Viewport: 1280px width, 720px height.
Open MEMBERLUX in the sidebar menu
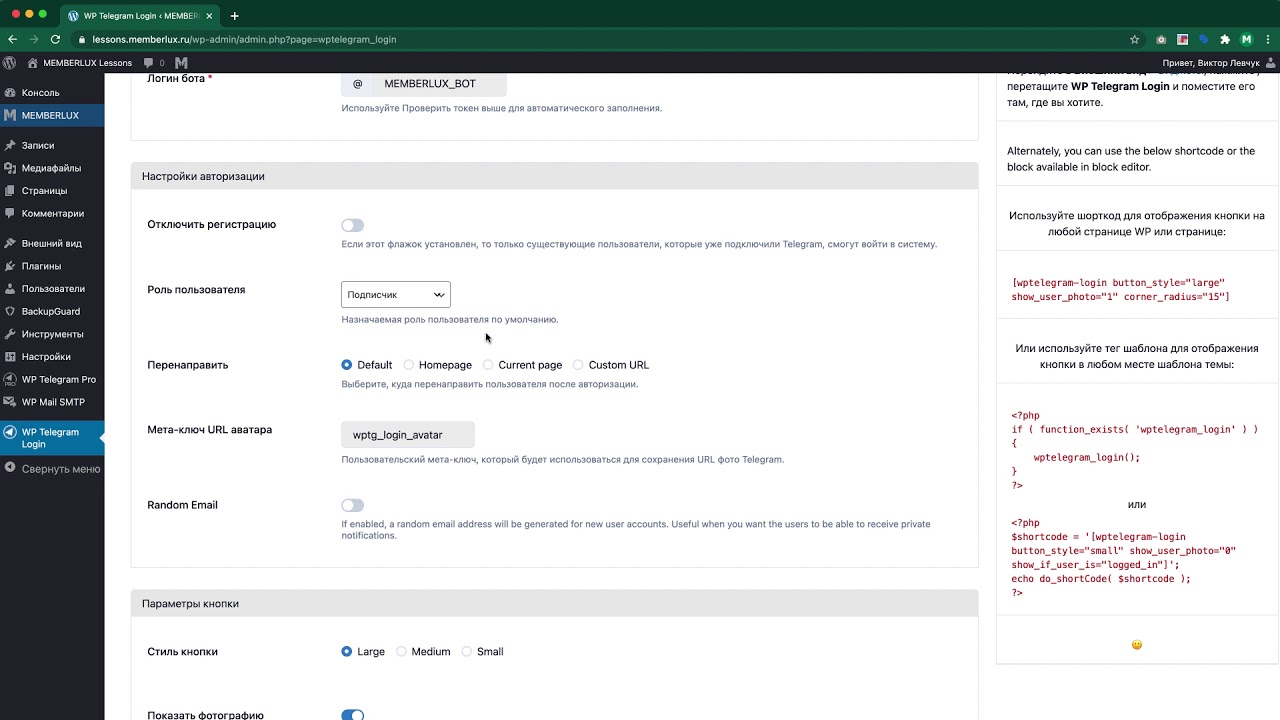[x=52, y=115]
